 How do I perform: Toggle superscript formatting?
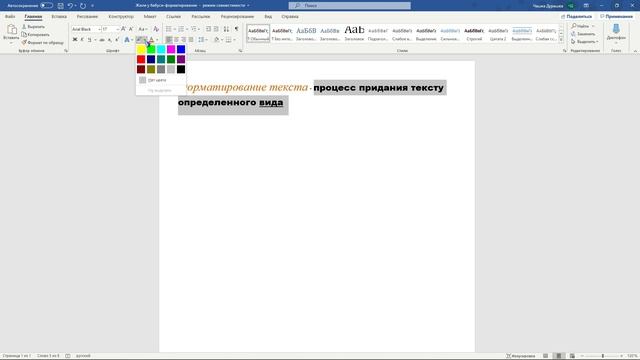[117, 40]
